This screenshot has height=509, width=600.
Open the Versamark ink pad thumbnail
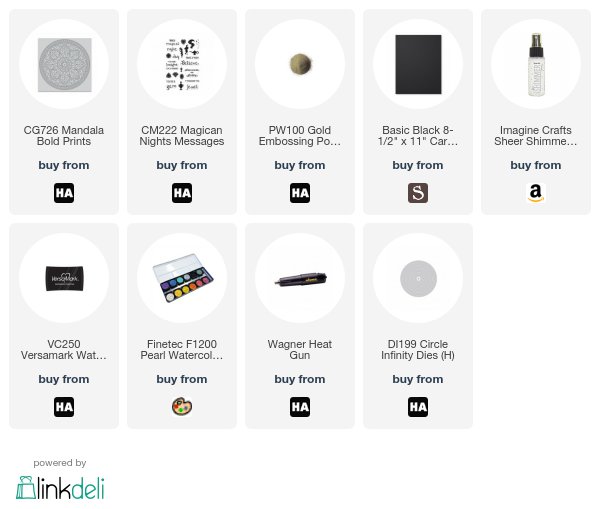coord(64,278)
